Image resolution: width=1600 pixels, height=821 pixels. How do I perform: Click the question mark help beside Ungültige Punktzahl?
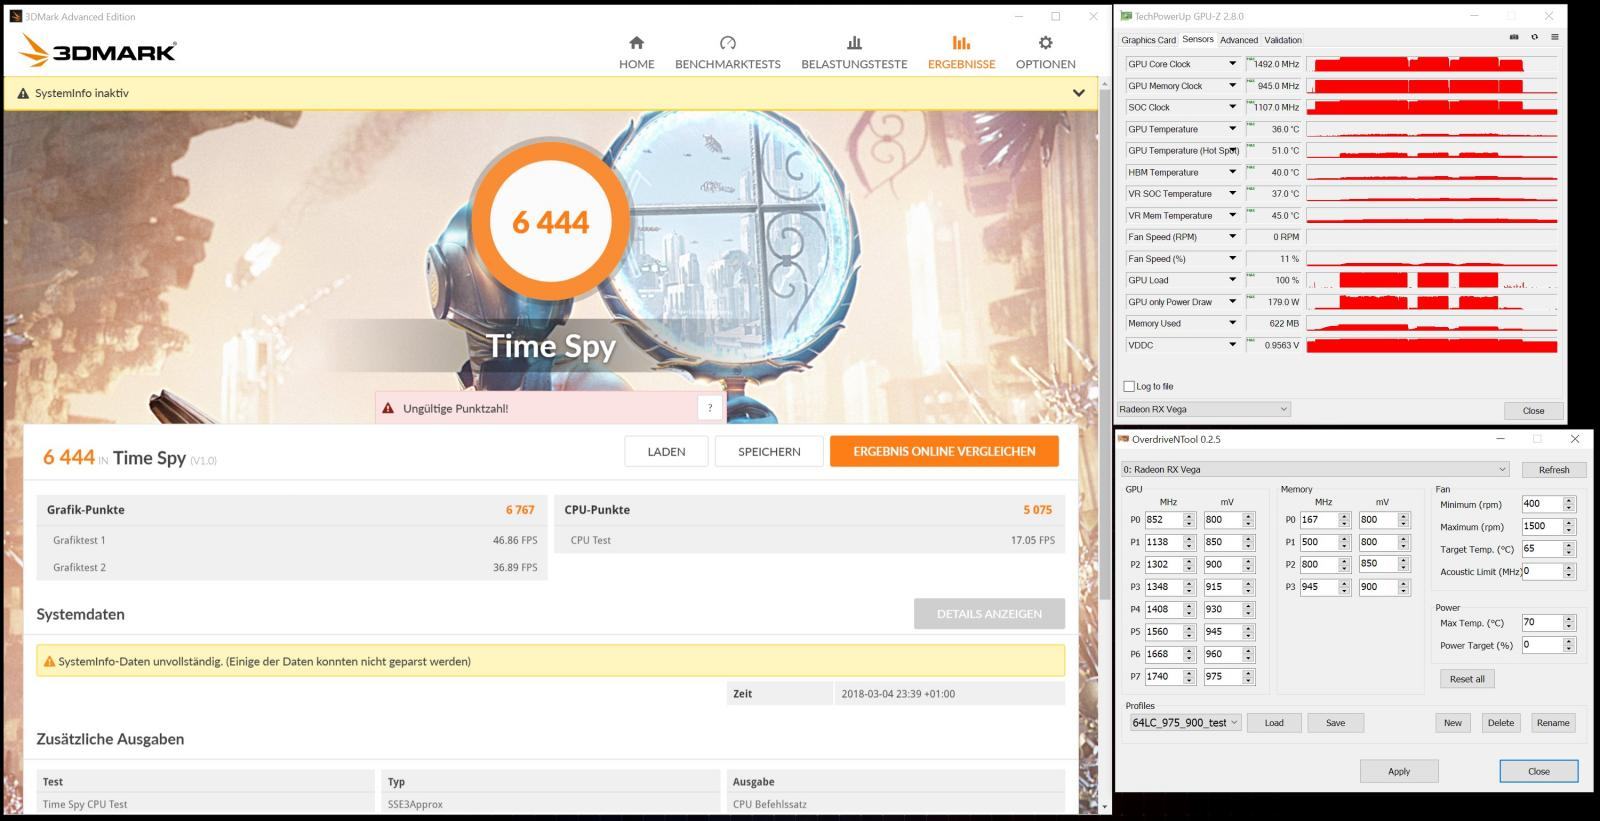click(710, 408)
